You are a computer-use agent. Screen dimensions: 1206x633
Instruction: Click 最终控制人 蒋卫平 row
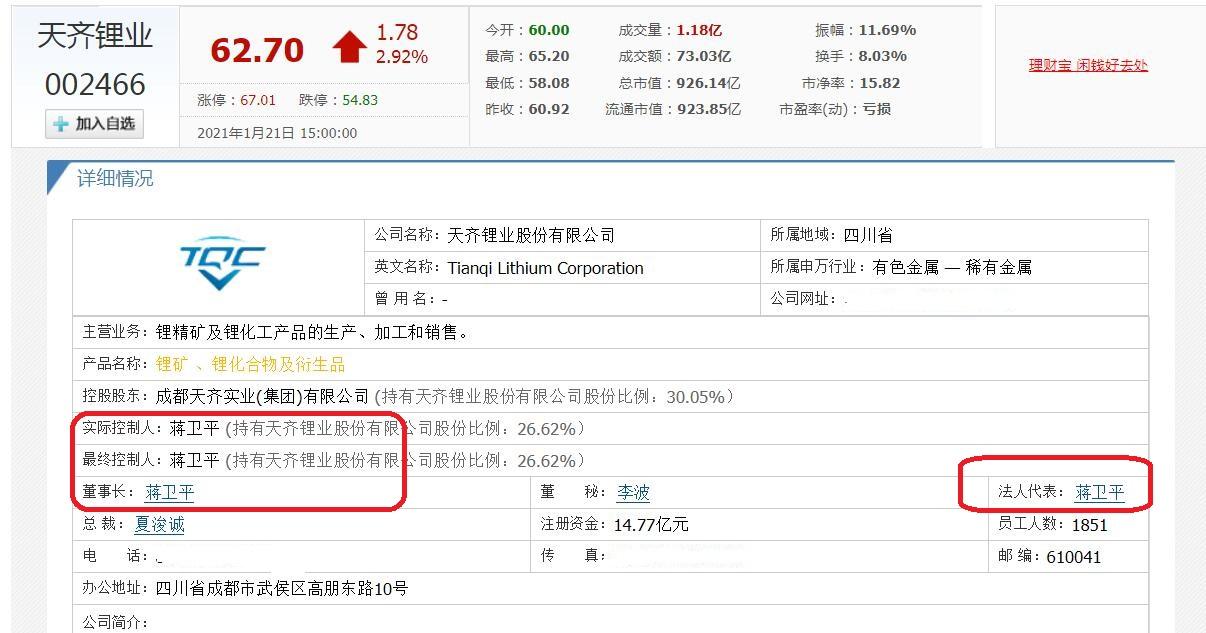pos(611,460)
